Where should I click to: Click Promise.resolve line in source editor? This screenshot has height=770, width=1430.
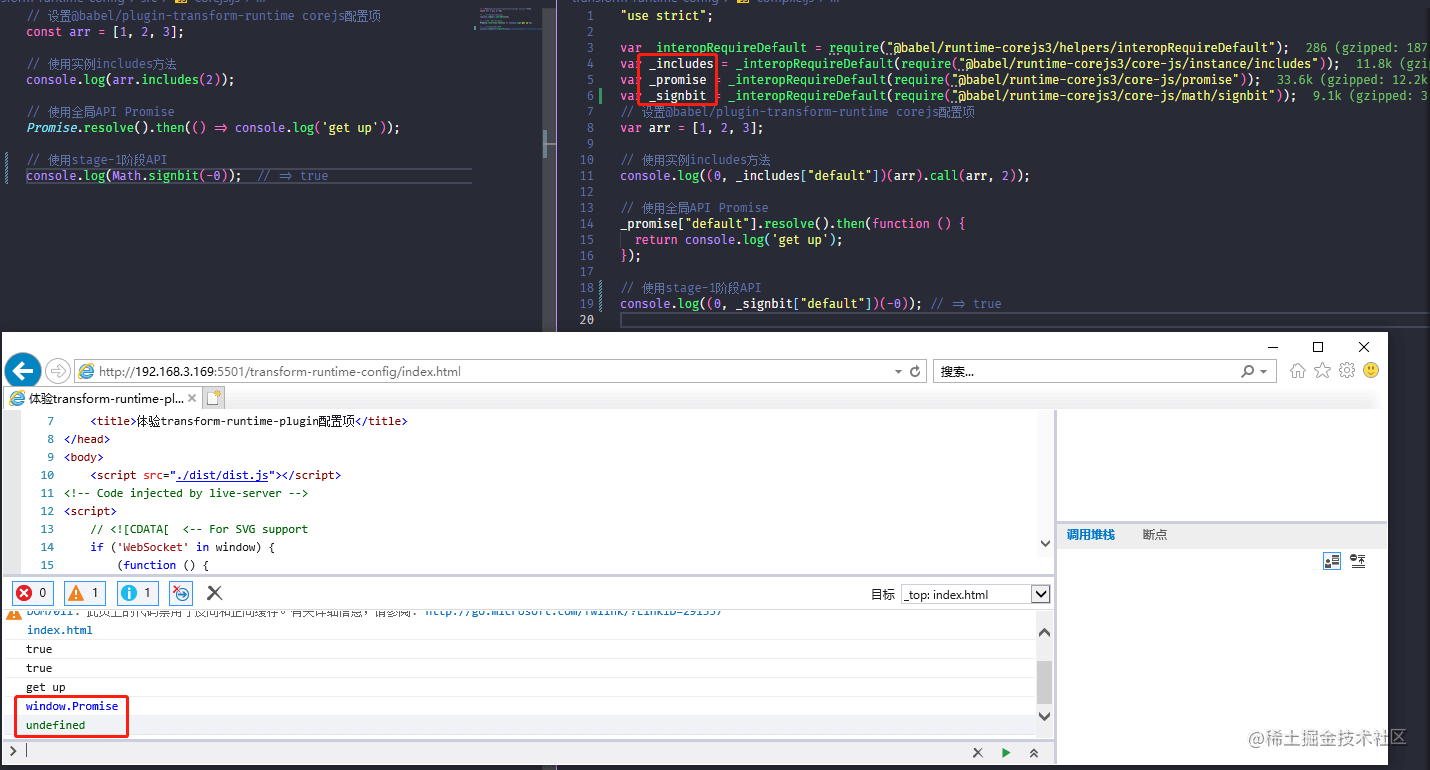coord(213,128)
